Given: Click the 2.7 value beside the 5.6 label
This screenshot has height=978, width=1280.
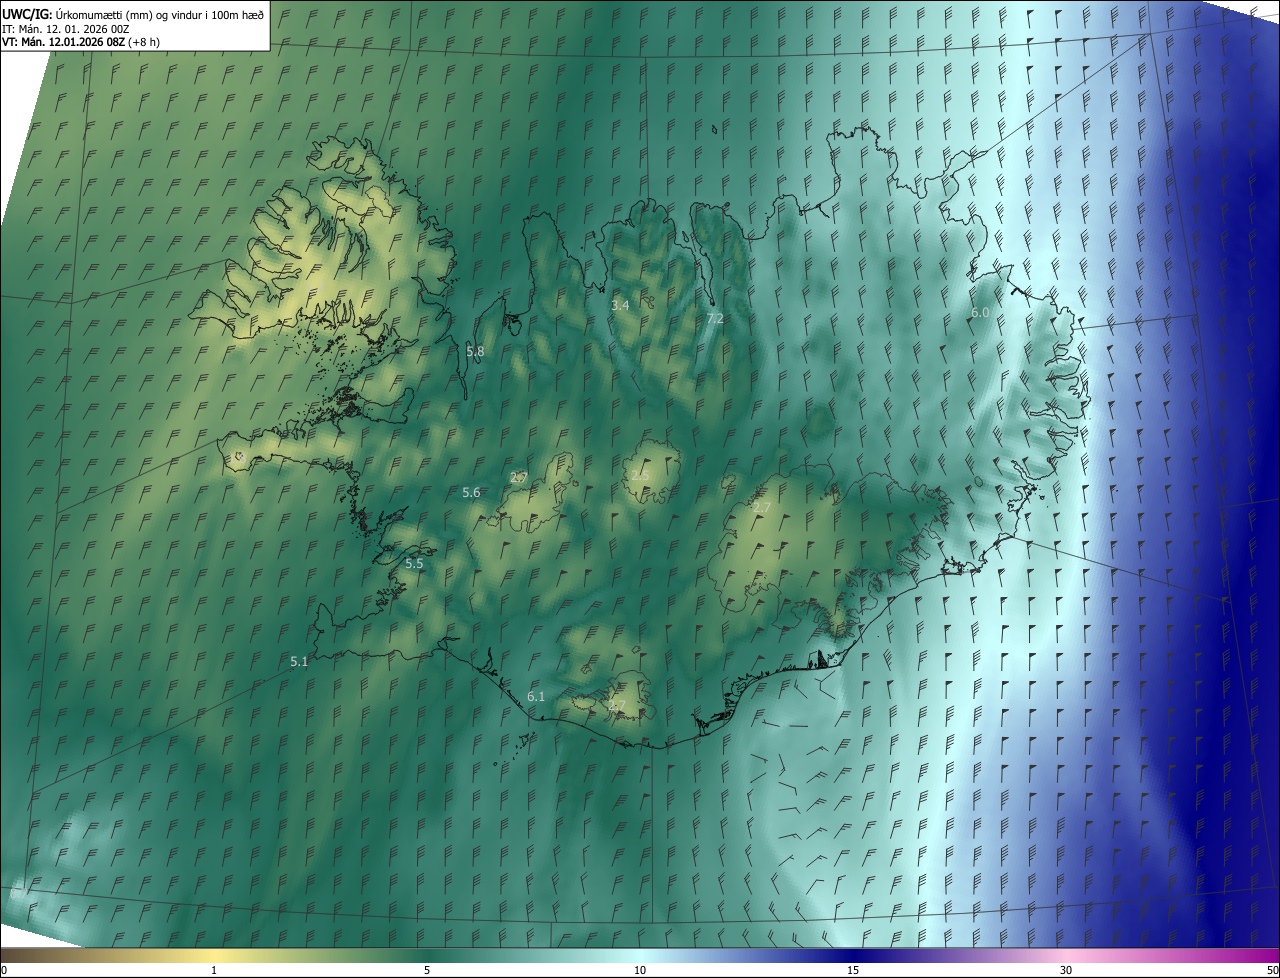Looking at the screenshot, I should 519,478.
